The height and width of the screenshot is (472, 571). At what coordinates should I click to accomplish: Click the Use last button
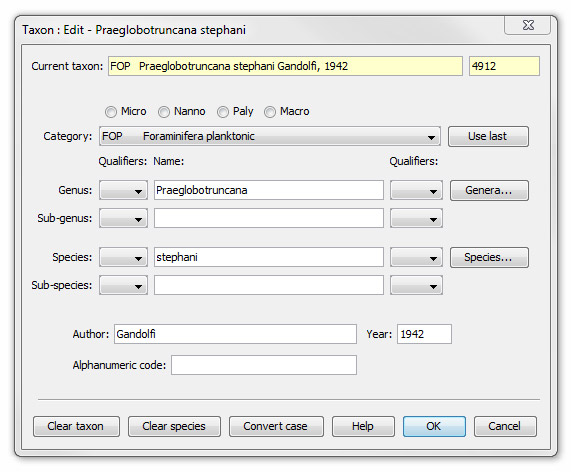[488, 137]
